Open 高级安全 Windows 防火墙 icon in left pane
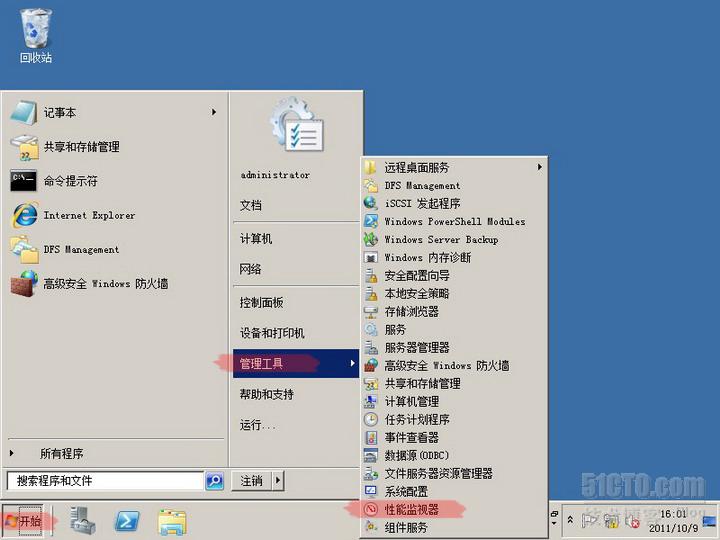This screenshot has width=720, height=540. pos(24,283)
